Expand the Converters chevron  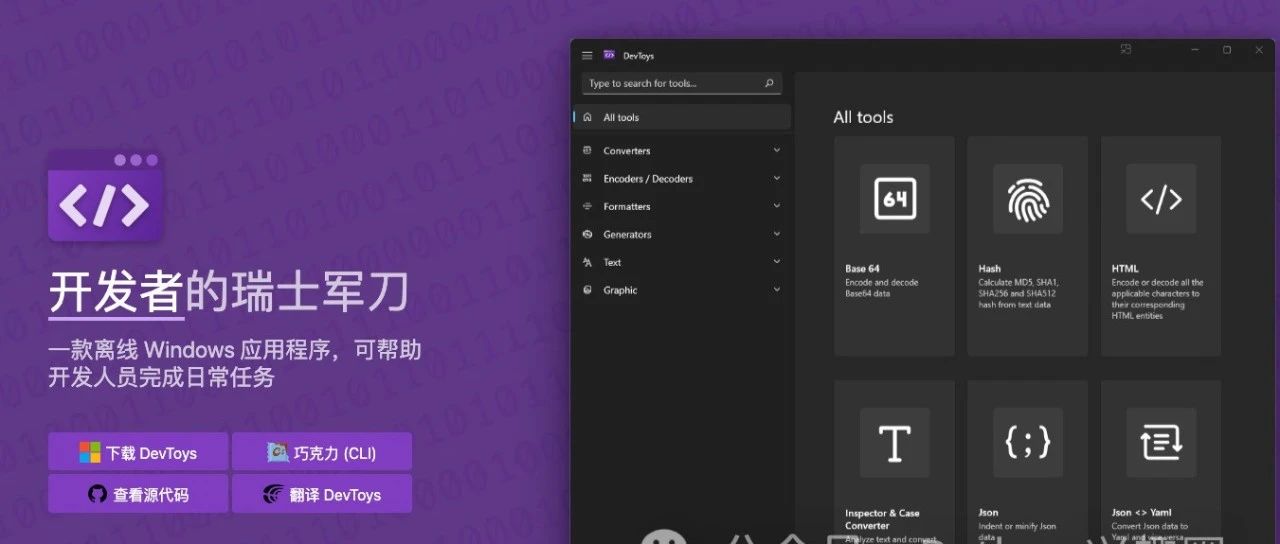point(777,151)
